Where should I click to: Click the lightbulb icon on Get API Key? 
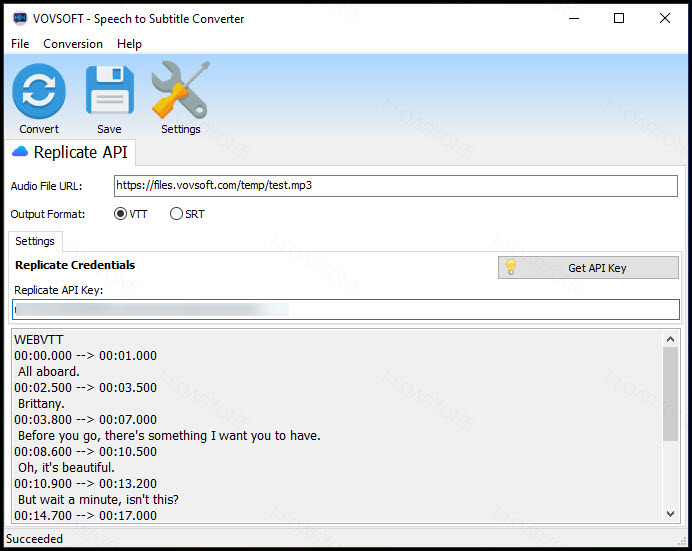(511, 267)
